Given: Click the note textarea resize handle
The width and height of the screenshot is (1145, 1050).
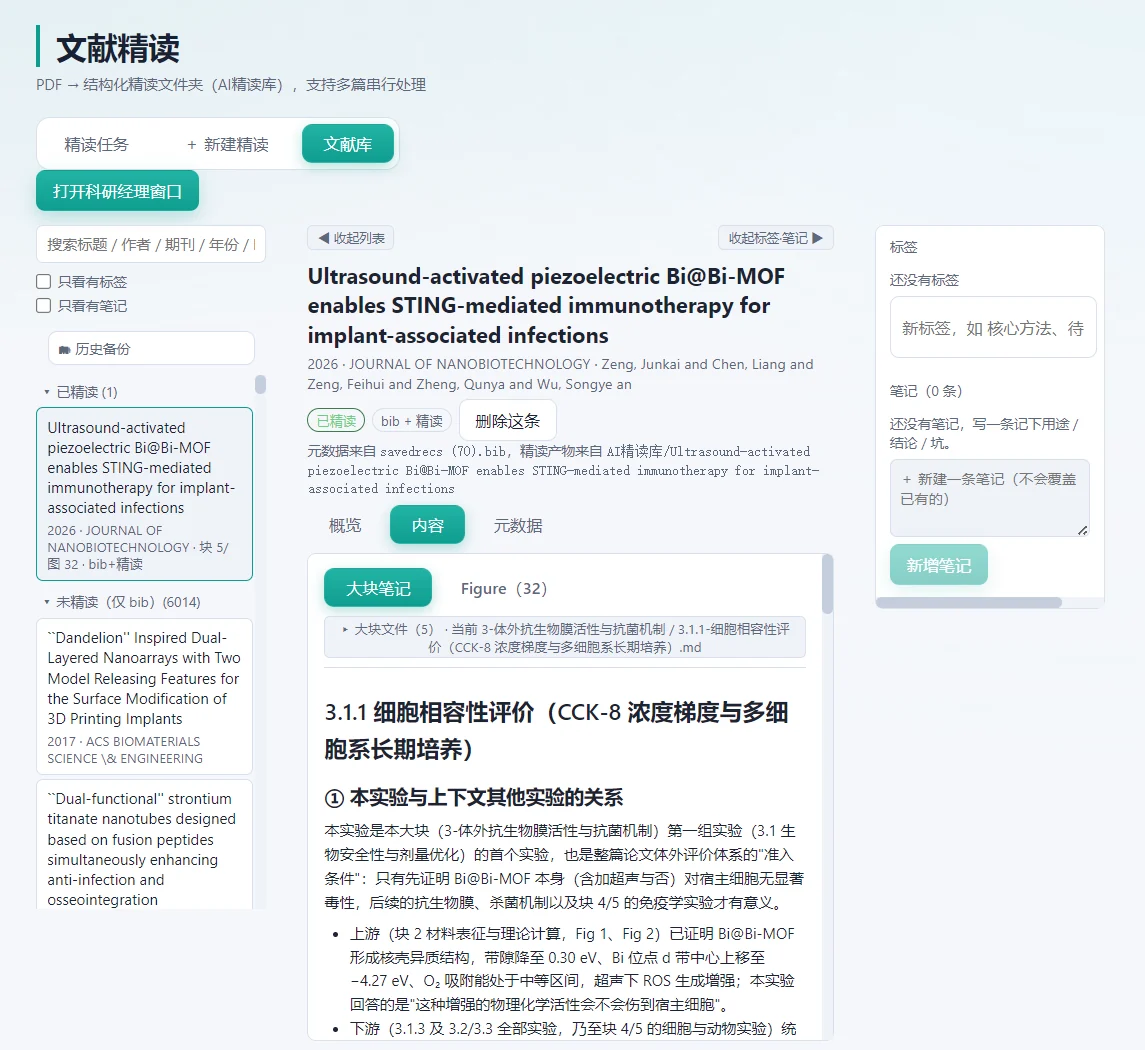Looking at the screenshot, I should pos(1083,531).
